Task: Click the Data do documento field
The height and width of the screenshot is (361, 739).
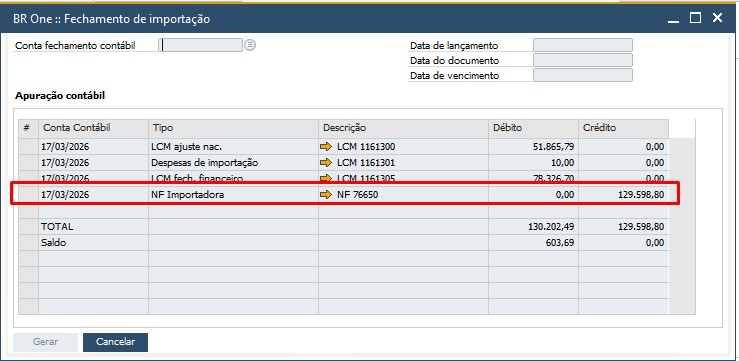Action: 583,60
